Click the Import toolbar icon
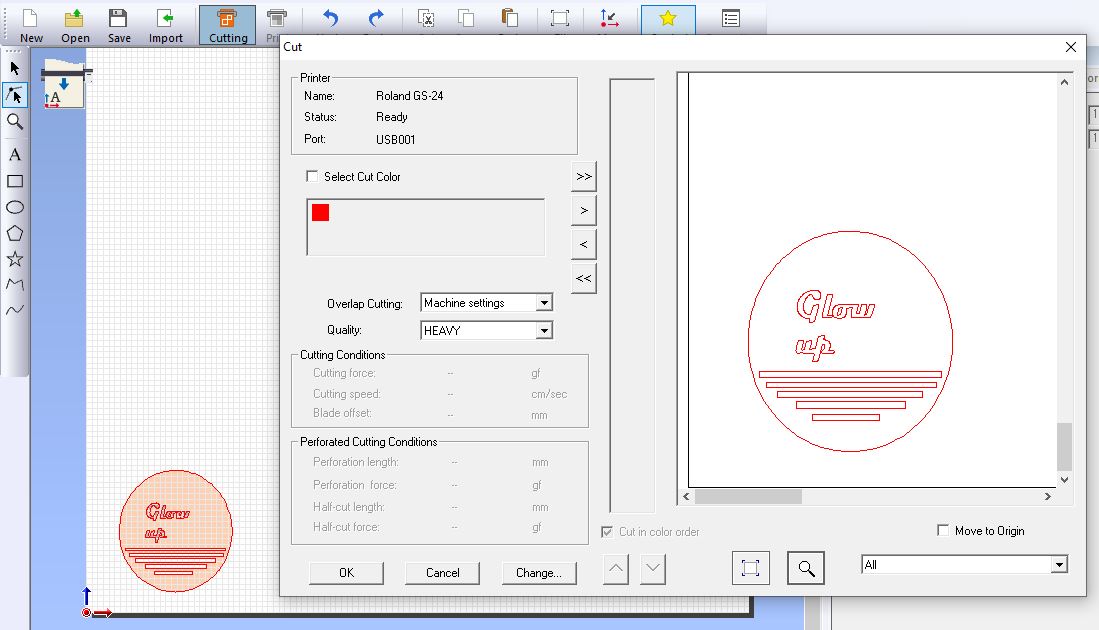 point(165,25)
